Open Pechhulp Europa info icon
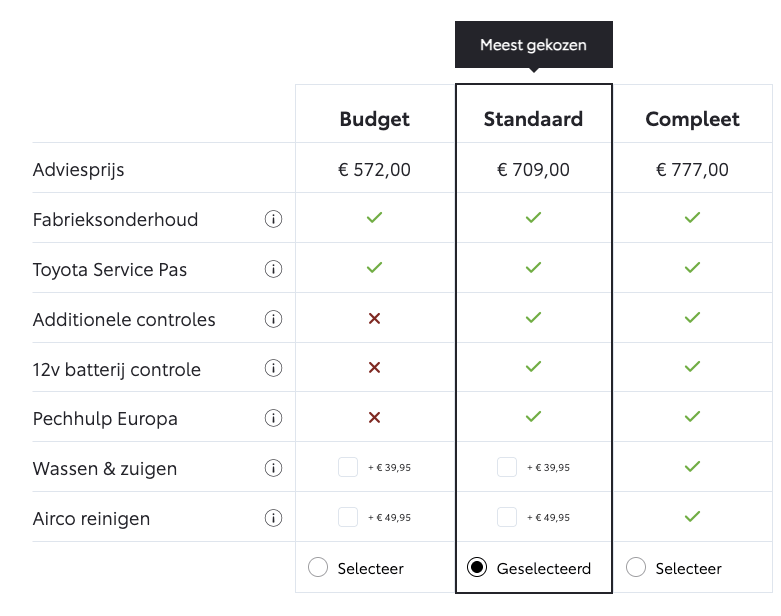Image resolution: width=781 pixels, height=616 pixels. (x=273, y=418)
